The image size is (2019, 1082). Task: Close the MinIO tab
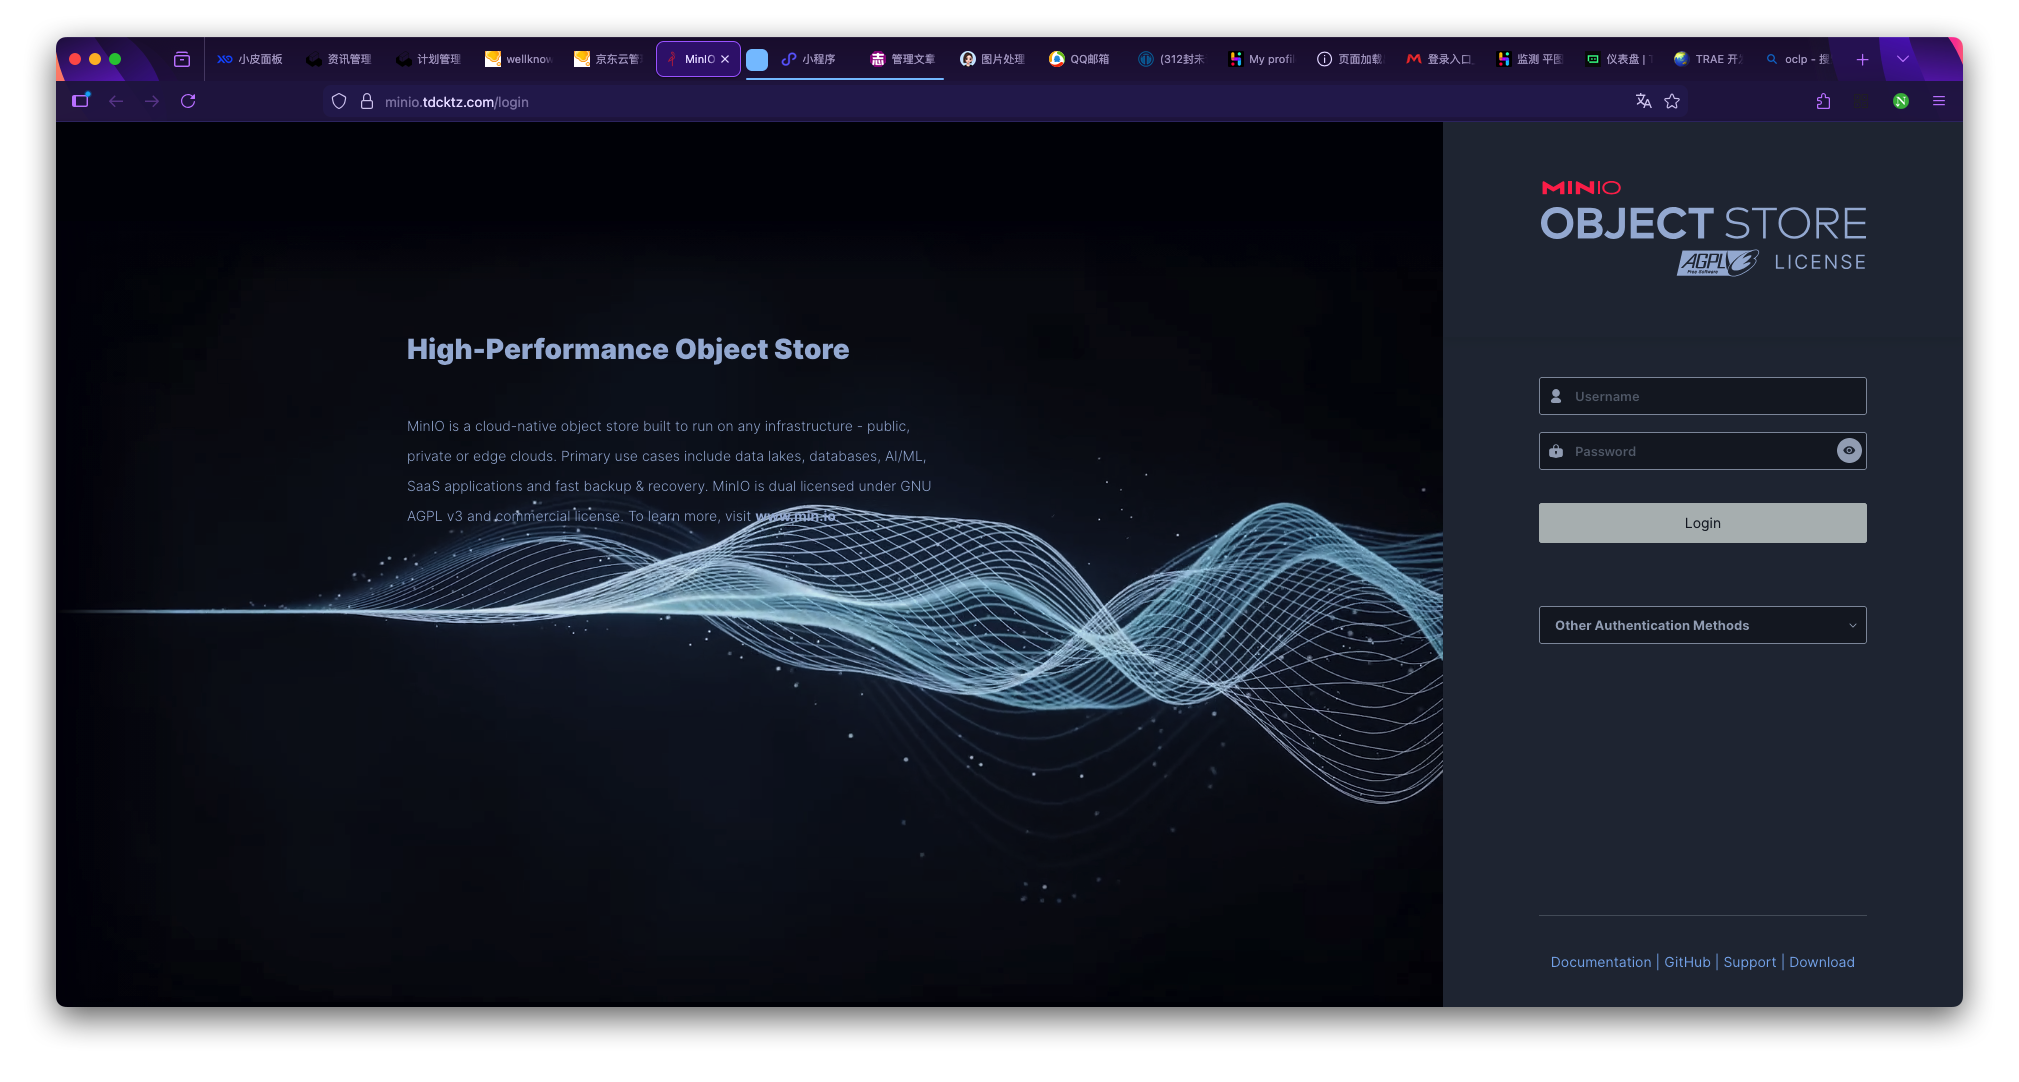coord(725,59)
